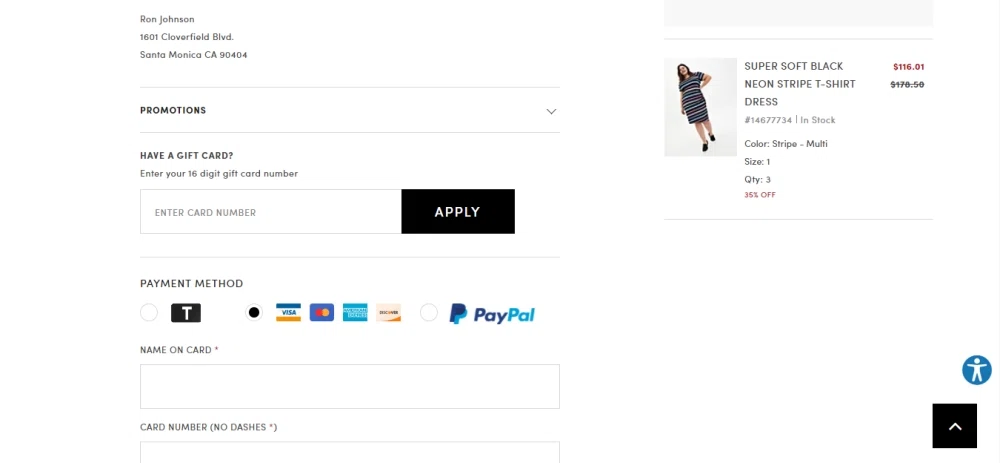
Task: Open the striped T-shirt dress thumbnail
Action: pyautogui.click(x=700, y=107)
